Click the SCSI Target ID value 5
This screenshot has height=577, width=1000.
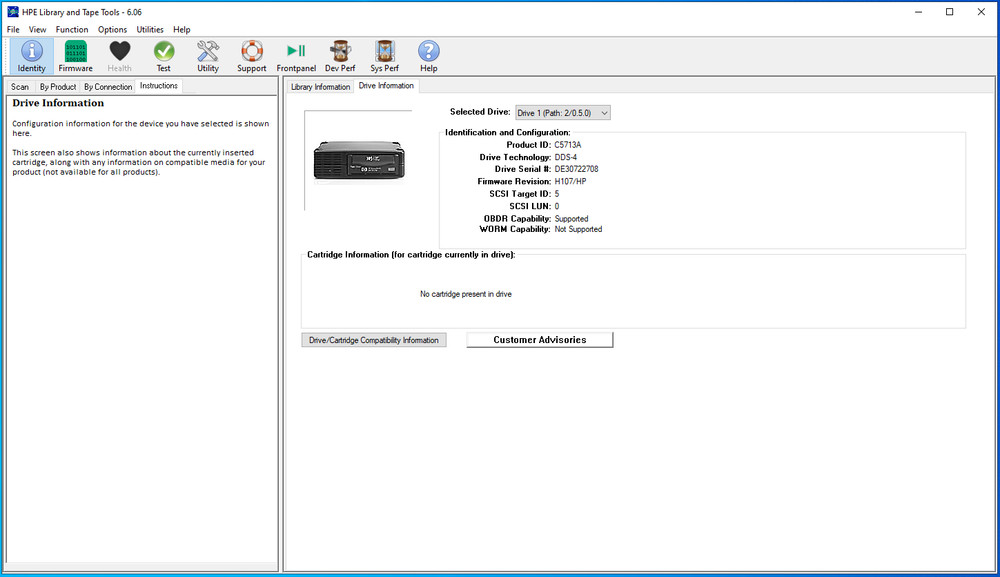(x=557, y=194)
